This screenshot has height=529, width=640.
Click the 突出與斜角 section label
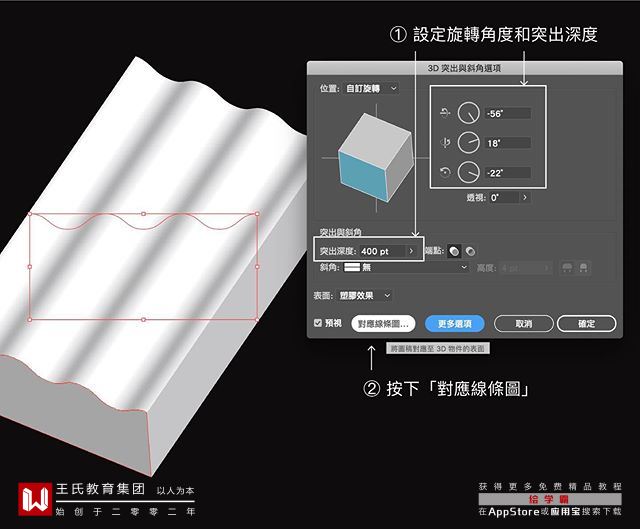coord(340,232)
